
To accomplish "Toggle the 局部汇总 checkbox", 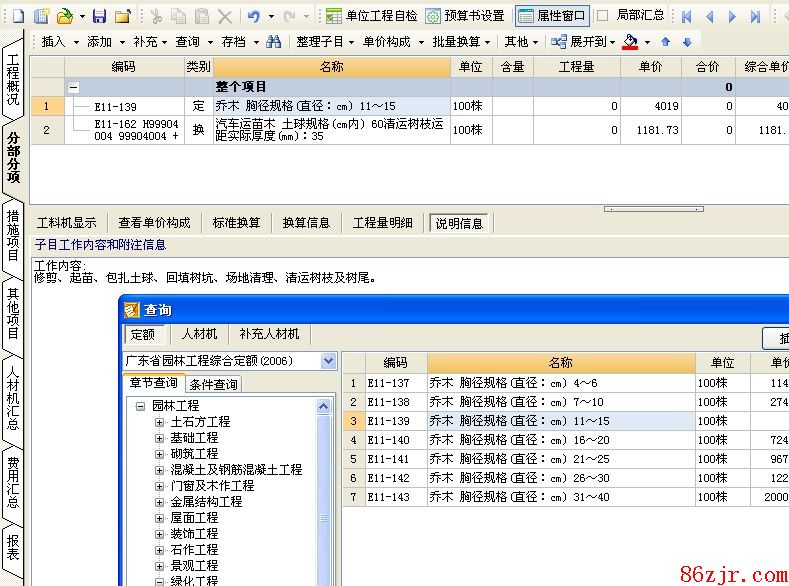I will pos(602,16).
